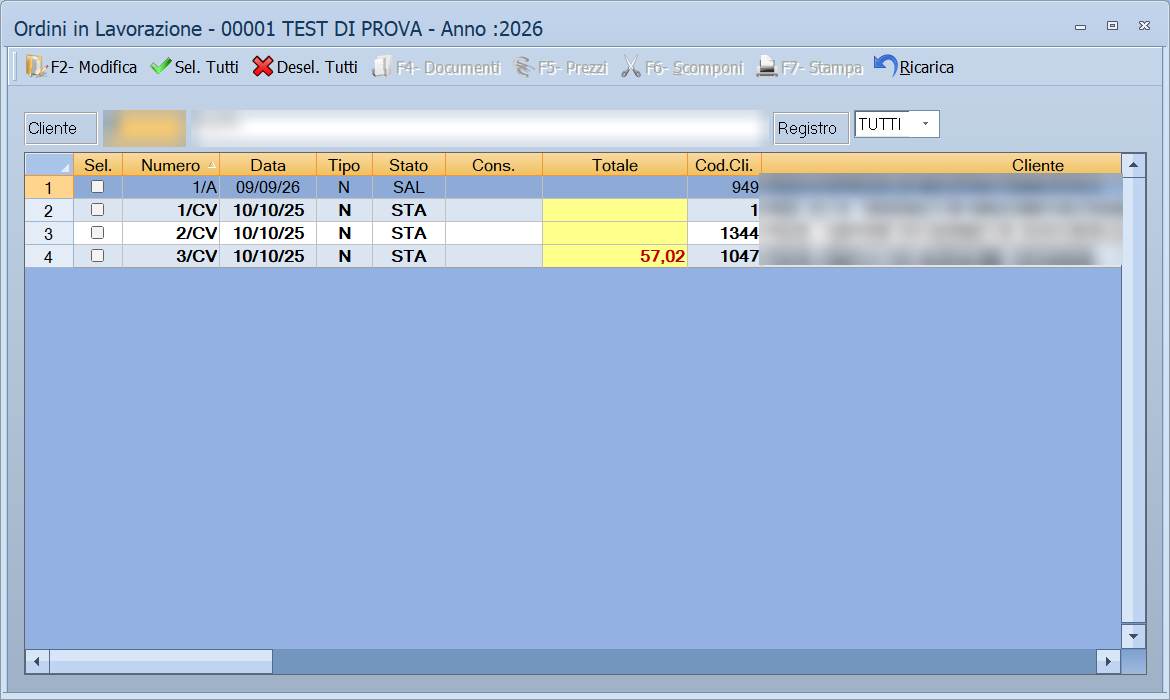The image size is (1170, 700).
Task: Select the row header numbered 4
Action: (x=49, y=257)
